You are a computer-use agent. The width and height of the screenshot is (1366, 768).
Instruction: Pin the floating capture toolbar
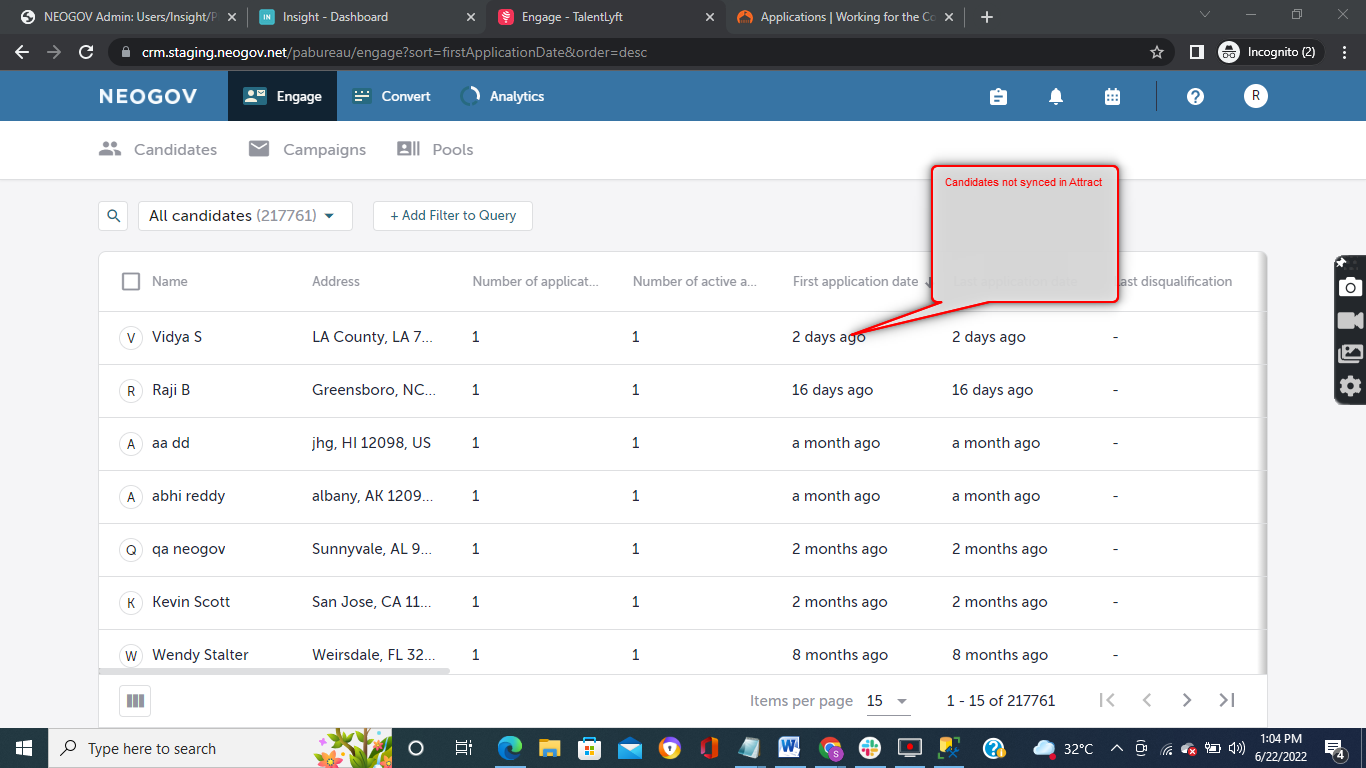[x=1341, y=262]
